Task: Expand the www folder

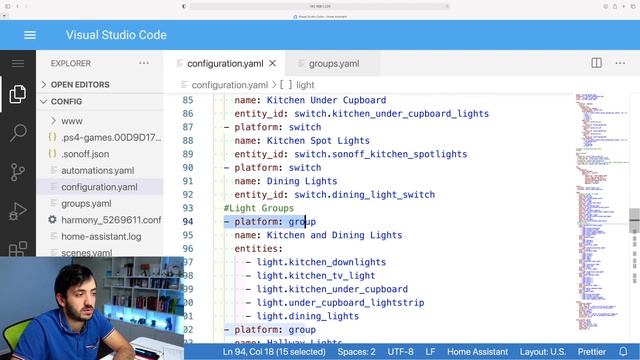Action: click(72, 121)
